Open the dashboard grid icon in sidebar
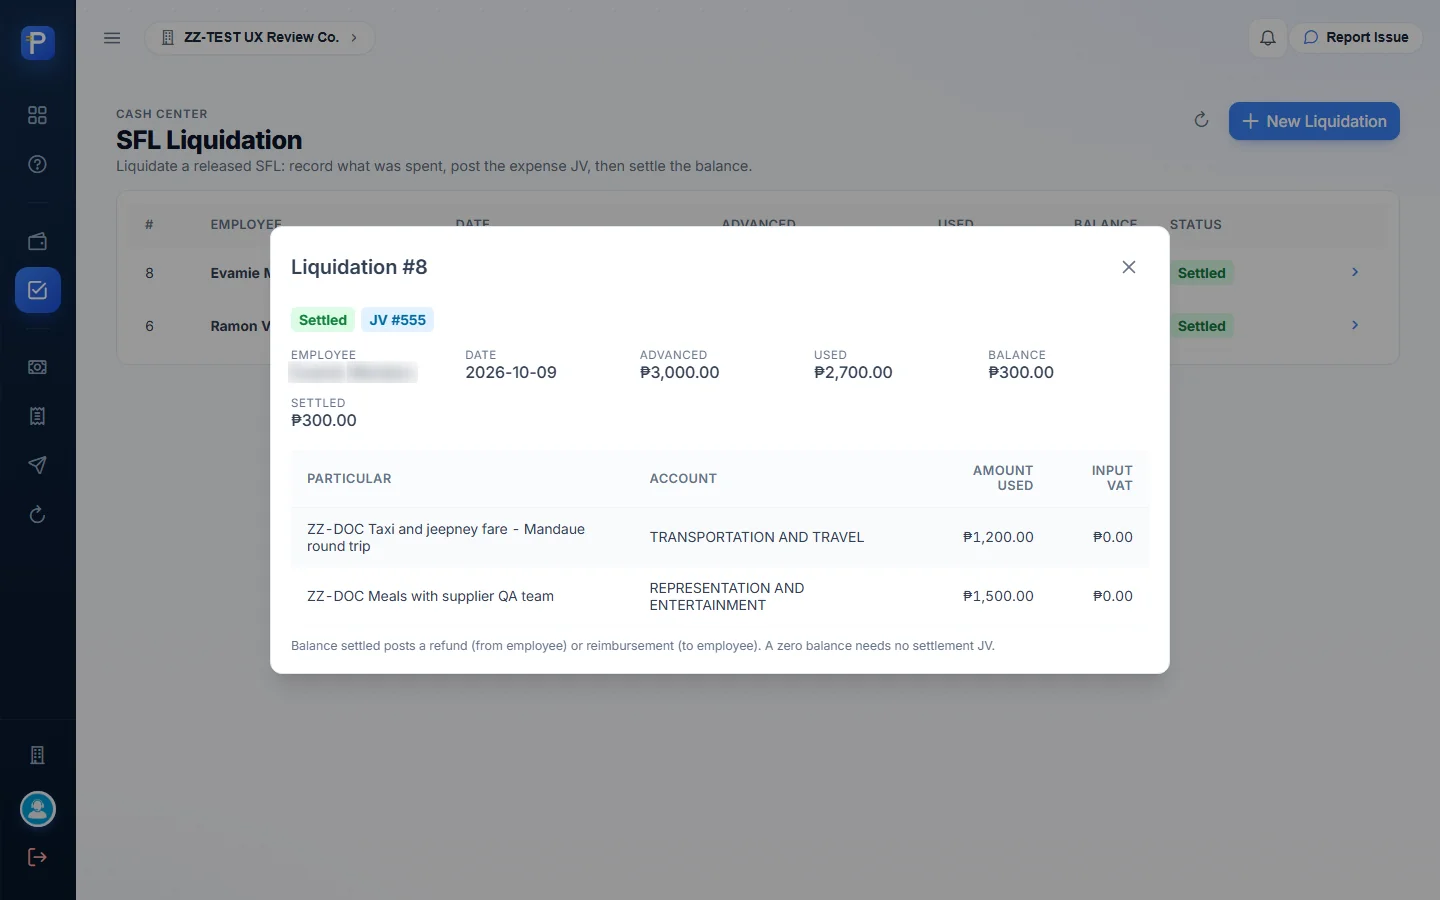This screenshot has height=900, width=1440. (37, 115)
